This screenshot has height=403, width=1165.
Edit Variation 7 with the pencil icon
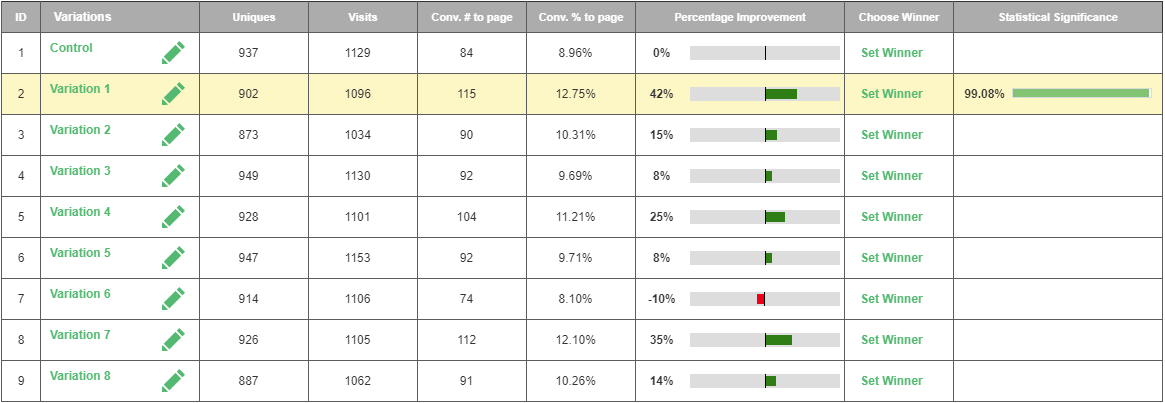coord(173,340)
